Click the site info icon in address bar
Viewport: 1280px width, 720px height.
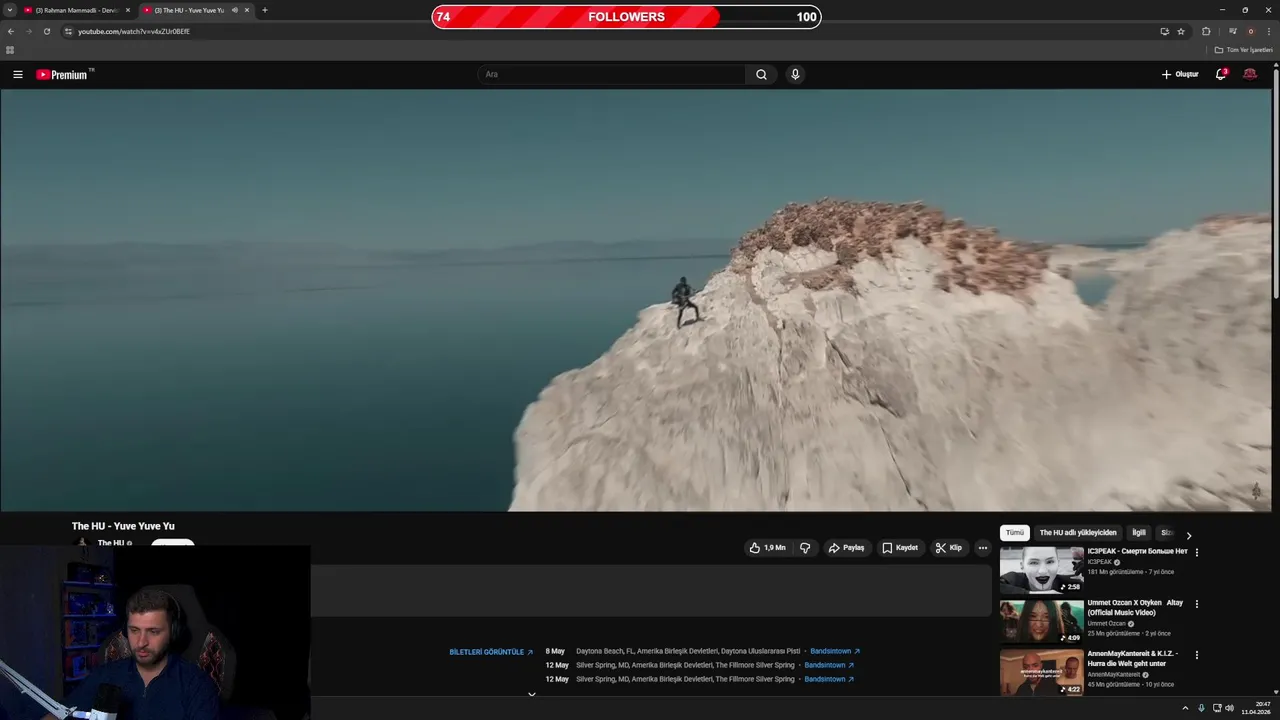point(68,31)
